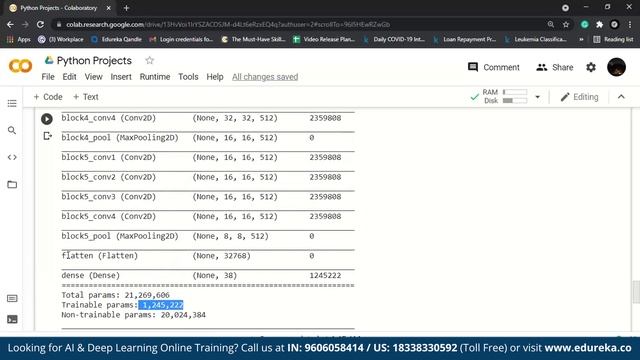
Task: Open the Edureka Qandle bookmark
Action: point(116,39)
